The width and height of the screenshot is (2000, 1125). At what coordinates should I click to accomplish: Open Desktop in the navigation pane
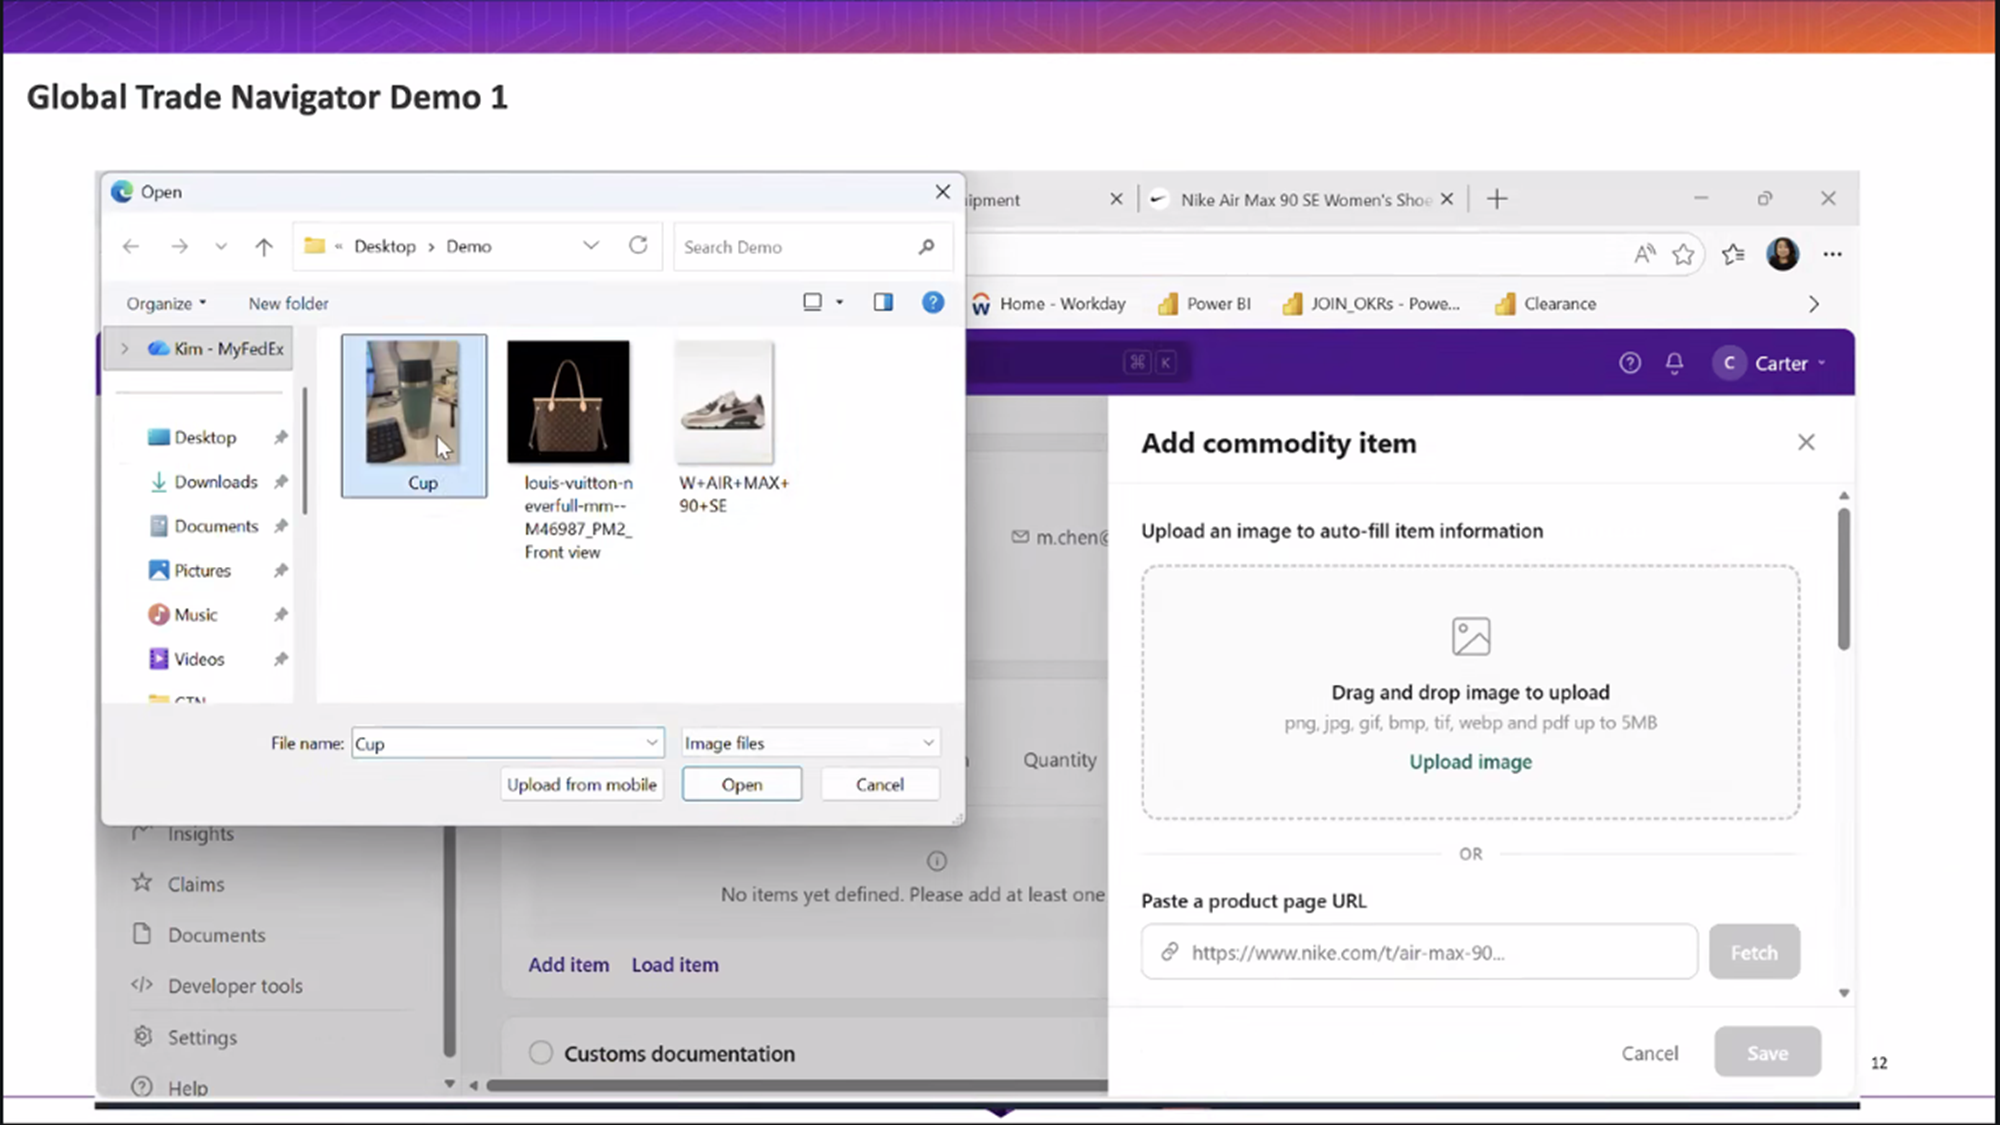point(205,437)
